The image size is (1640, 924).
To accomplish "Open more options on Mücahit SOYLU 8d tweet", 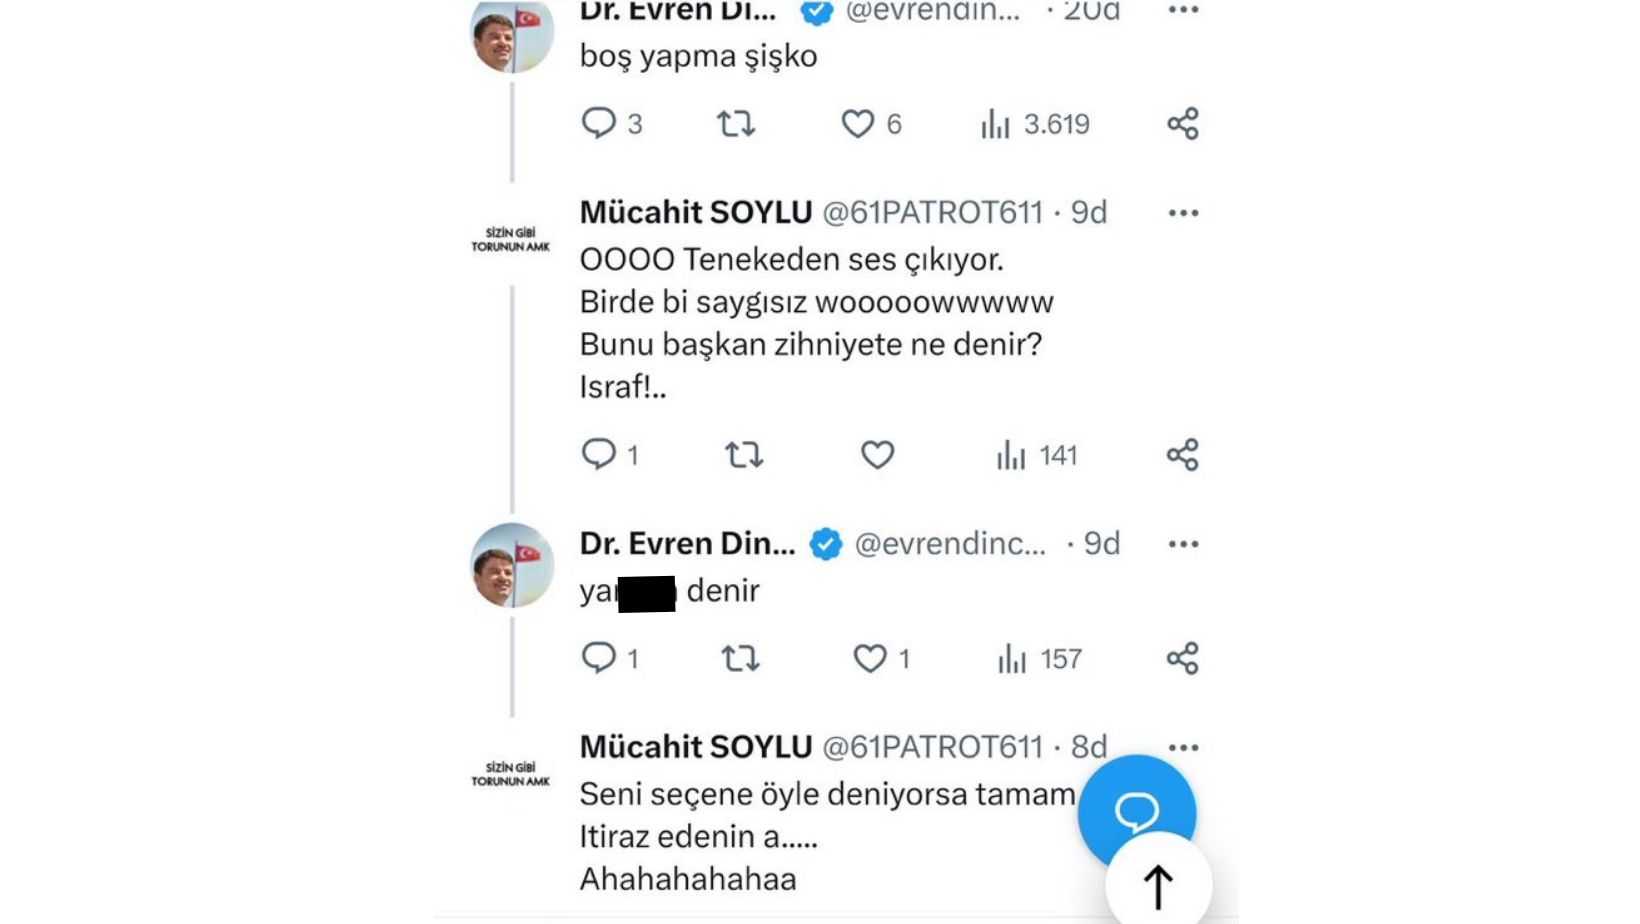I will [1183, 748].
